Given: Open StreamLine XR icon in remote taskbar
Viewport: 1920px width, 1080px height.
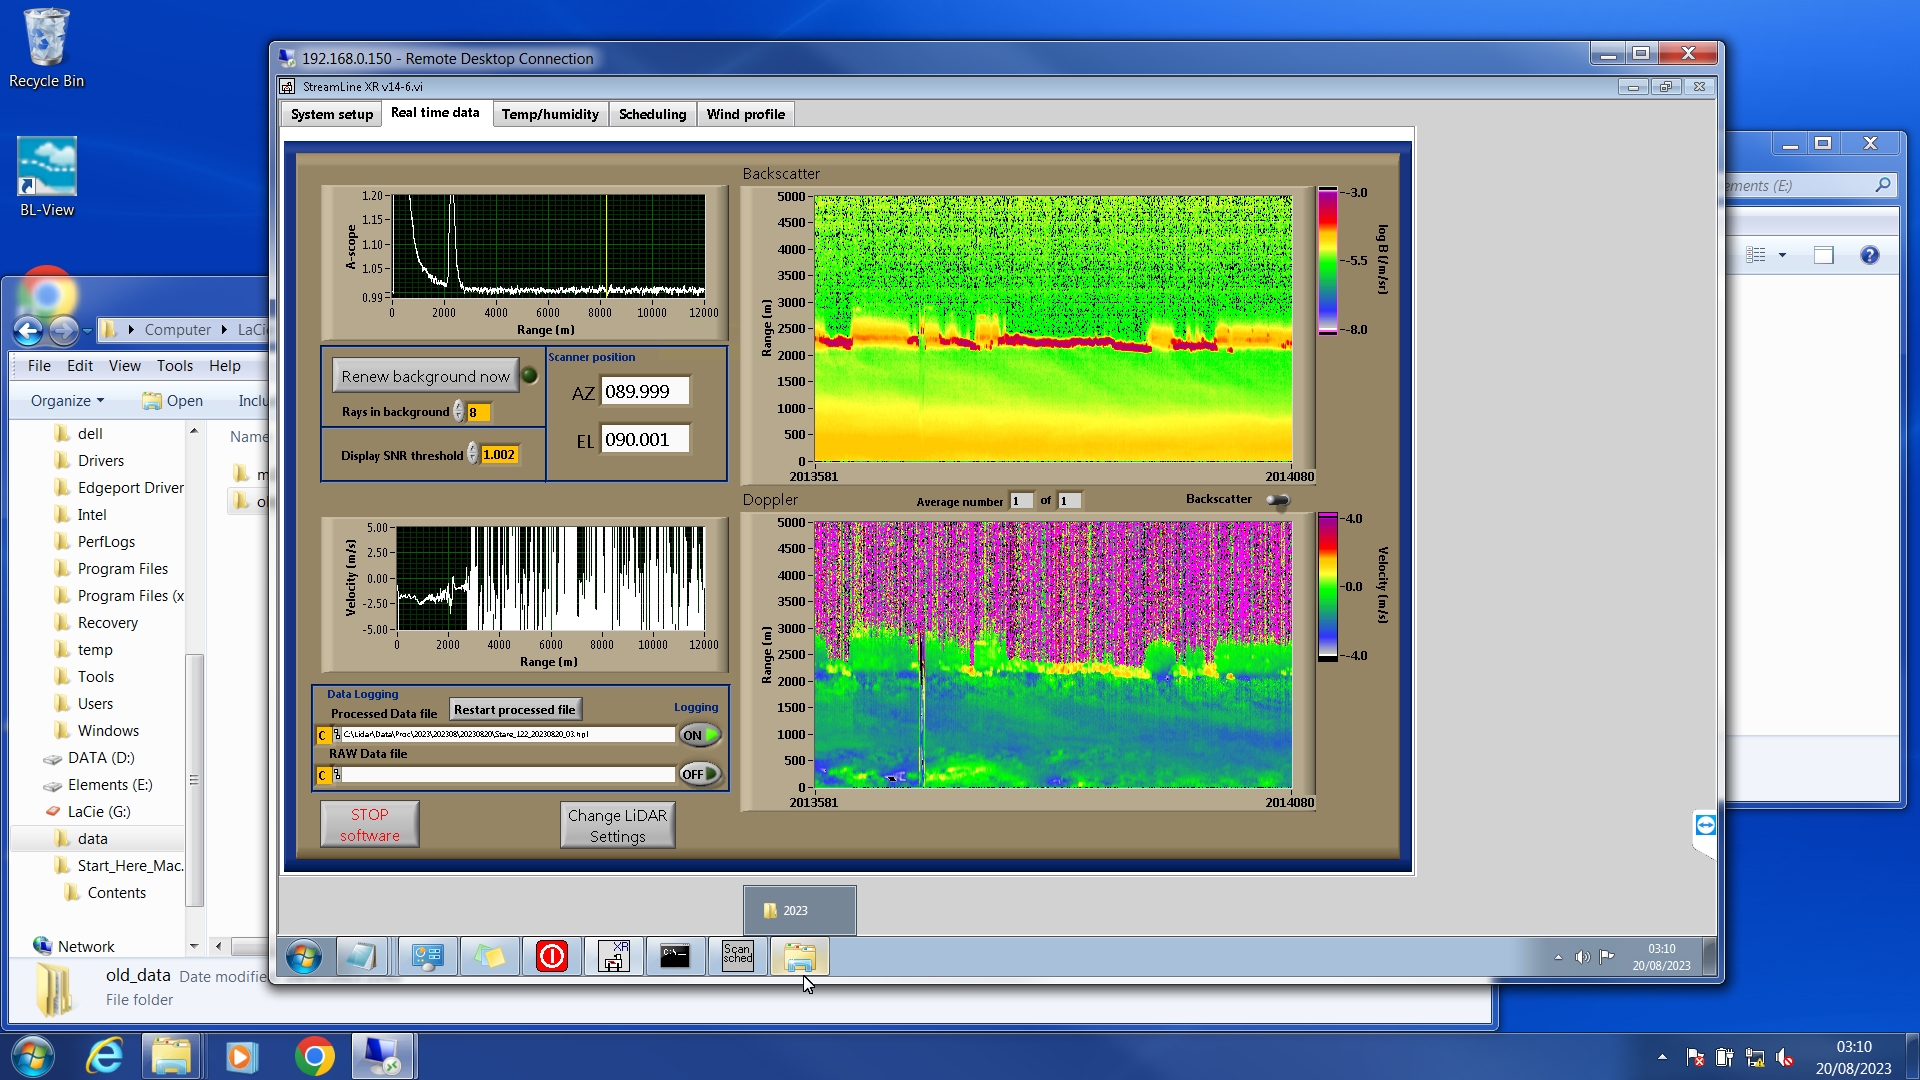Looking at the screenshot, I should (613, 957).
